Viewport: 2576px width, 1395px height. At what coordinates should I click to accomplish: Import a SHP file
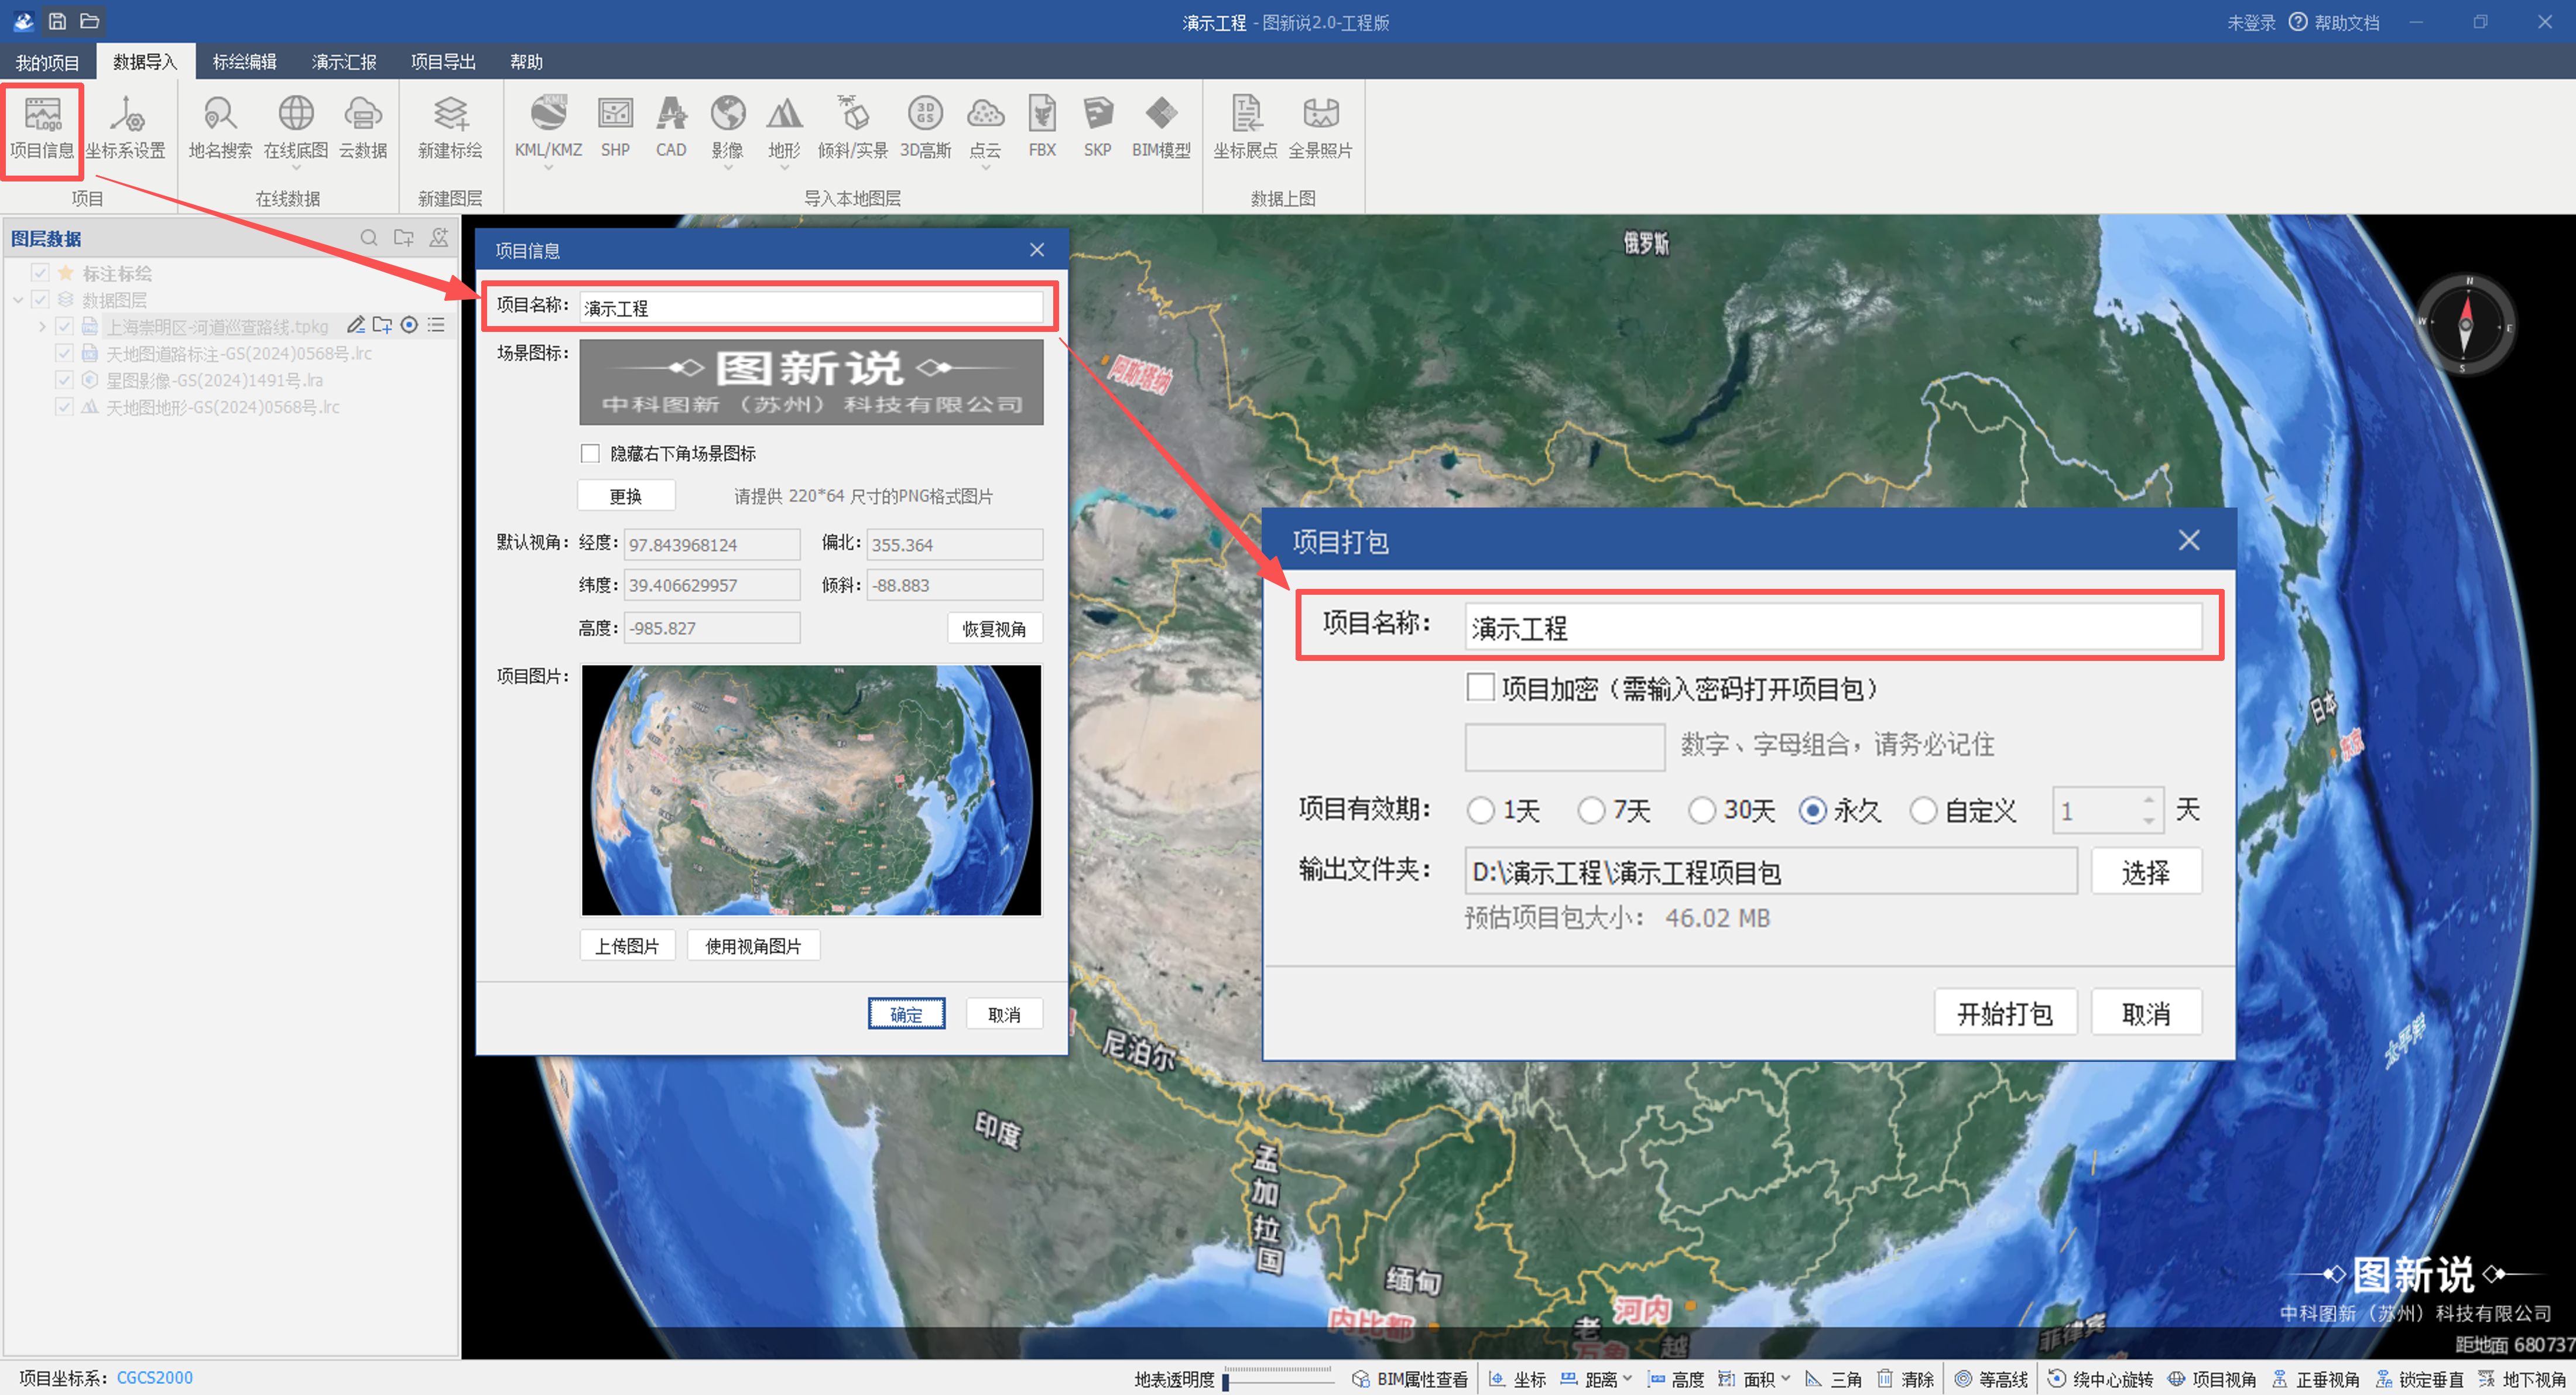[615, 128]
